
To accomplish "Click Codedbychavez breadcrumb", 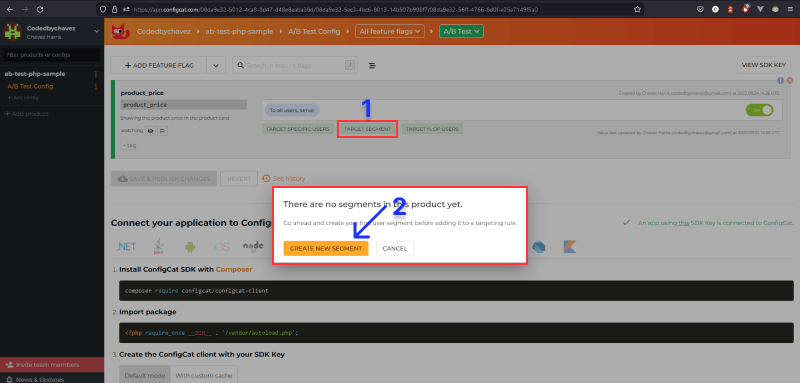I will pos(164,31).
